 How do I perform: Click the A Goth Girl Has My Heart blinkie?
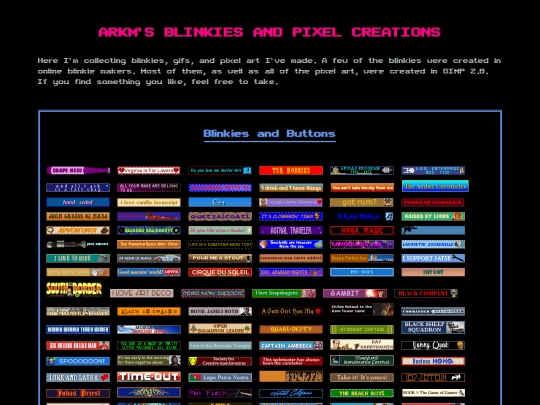tap(291, 311)
